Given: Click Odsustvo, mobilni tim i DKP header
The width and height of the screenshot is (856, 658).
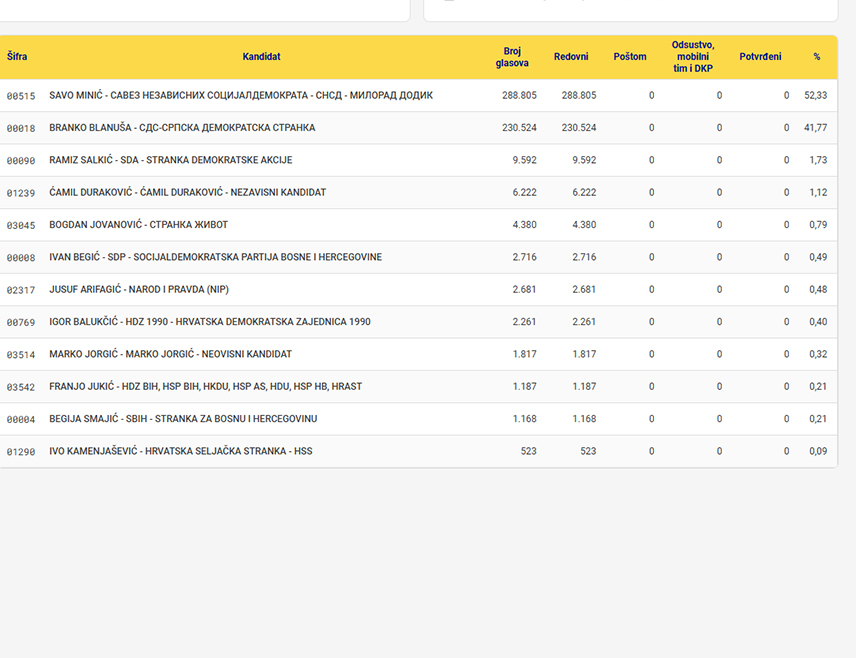Looking at the screenshot, I should coord(693,57).
